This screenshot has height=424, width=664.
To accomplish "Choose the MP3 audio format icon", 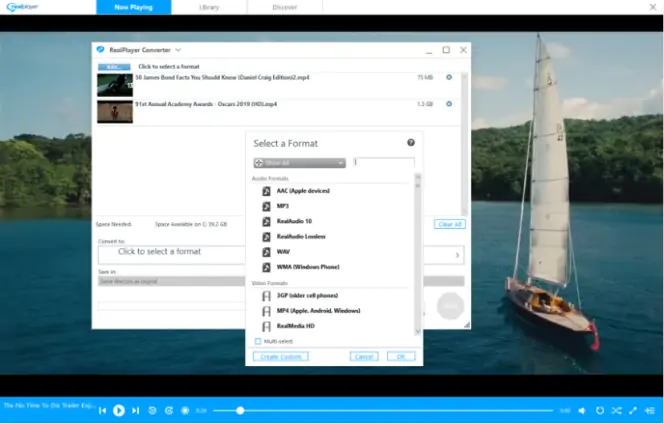I will pos(266,206).
